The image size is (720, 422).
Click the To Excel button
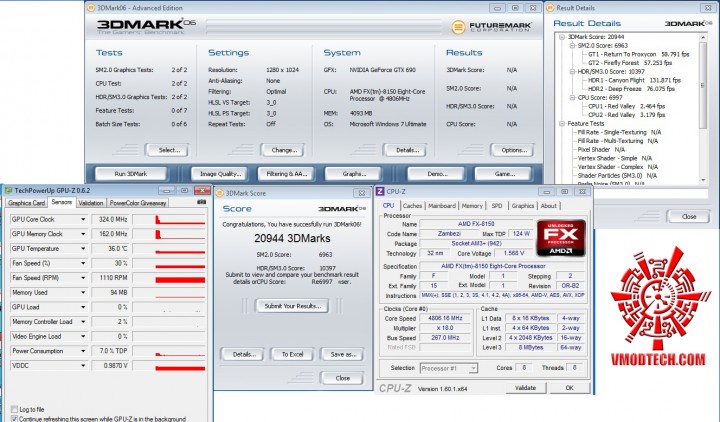pyautogui.click(x=292, y=354)
